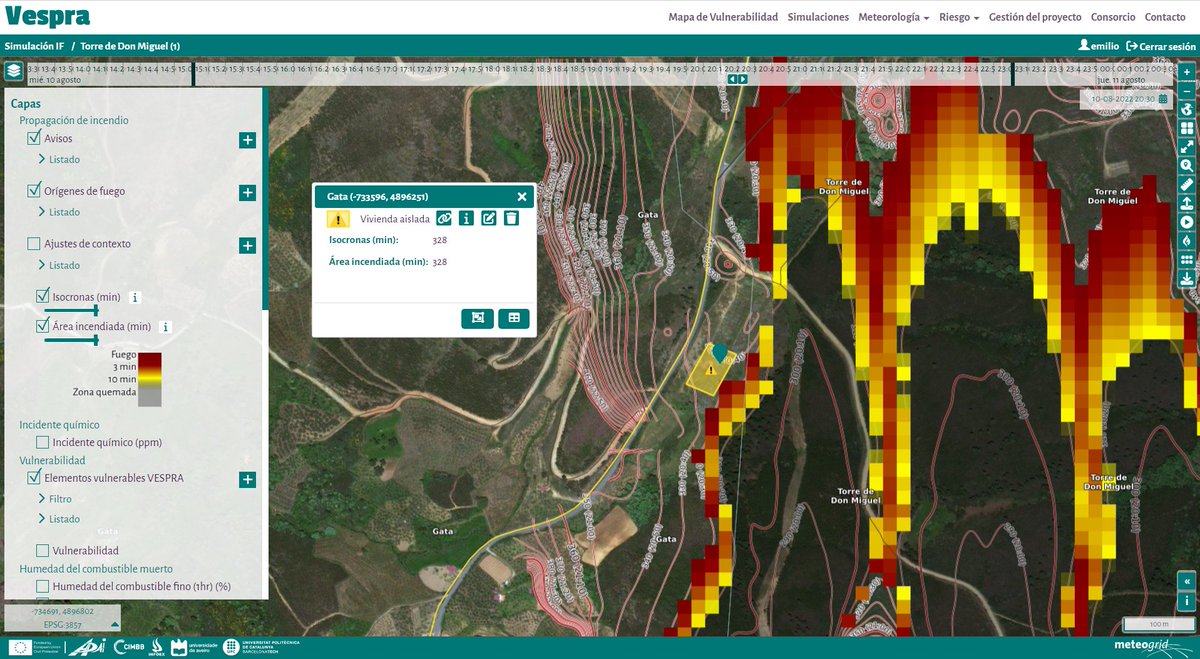
Task: Uncheck Elementos vulnerables VESPRA checkbox
Action: coord(34,477)
